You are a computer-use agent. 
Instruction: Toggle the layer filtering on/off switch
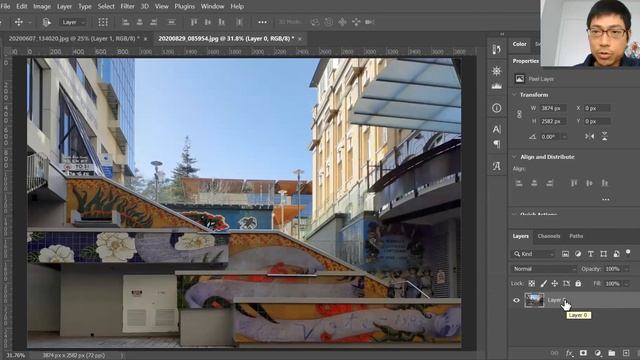[628, 253]
